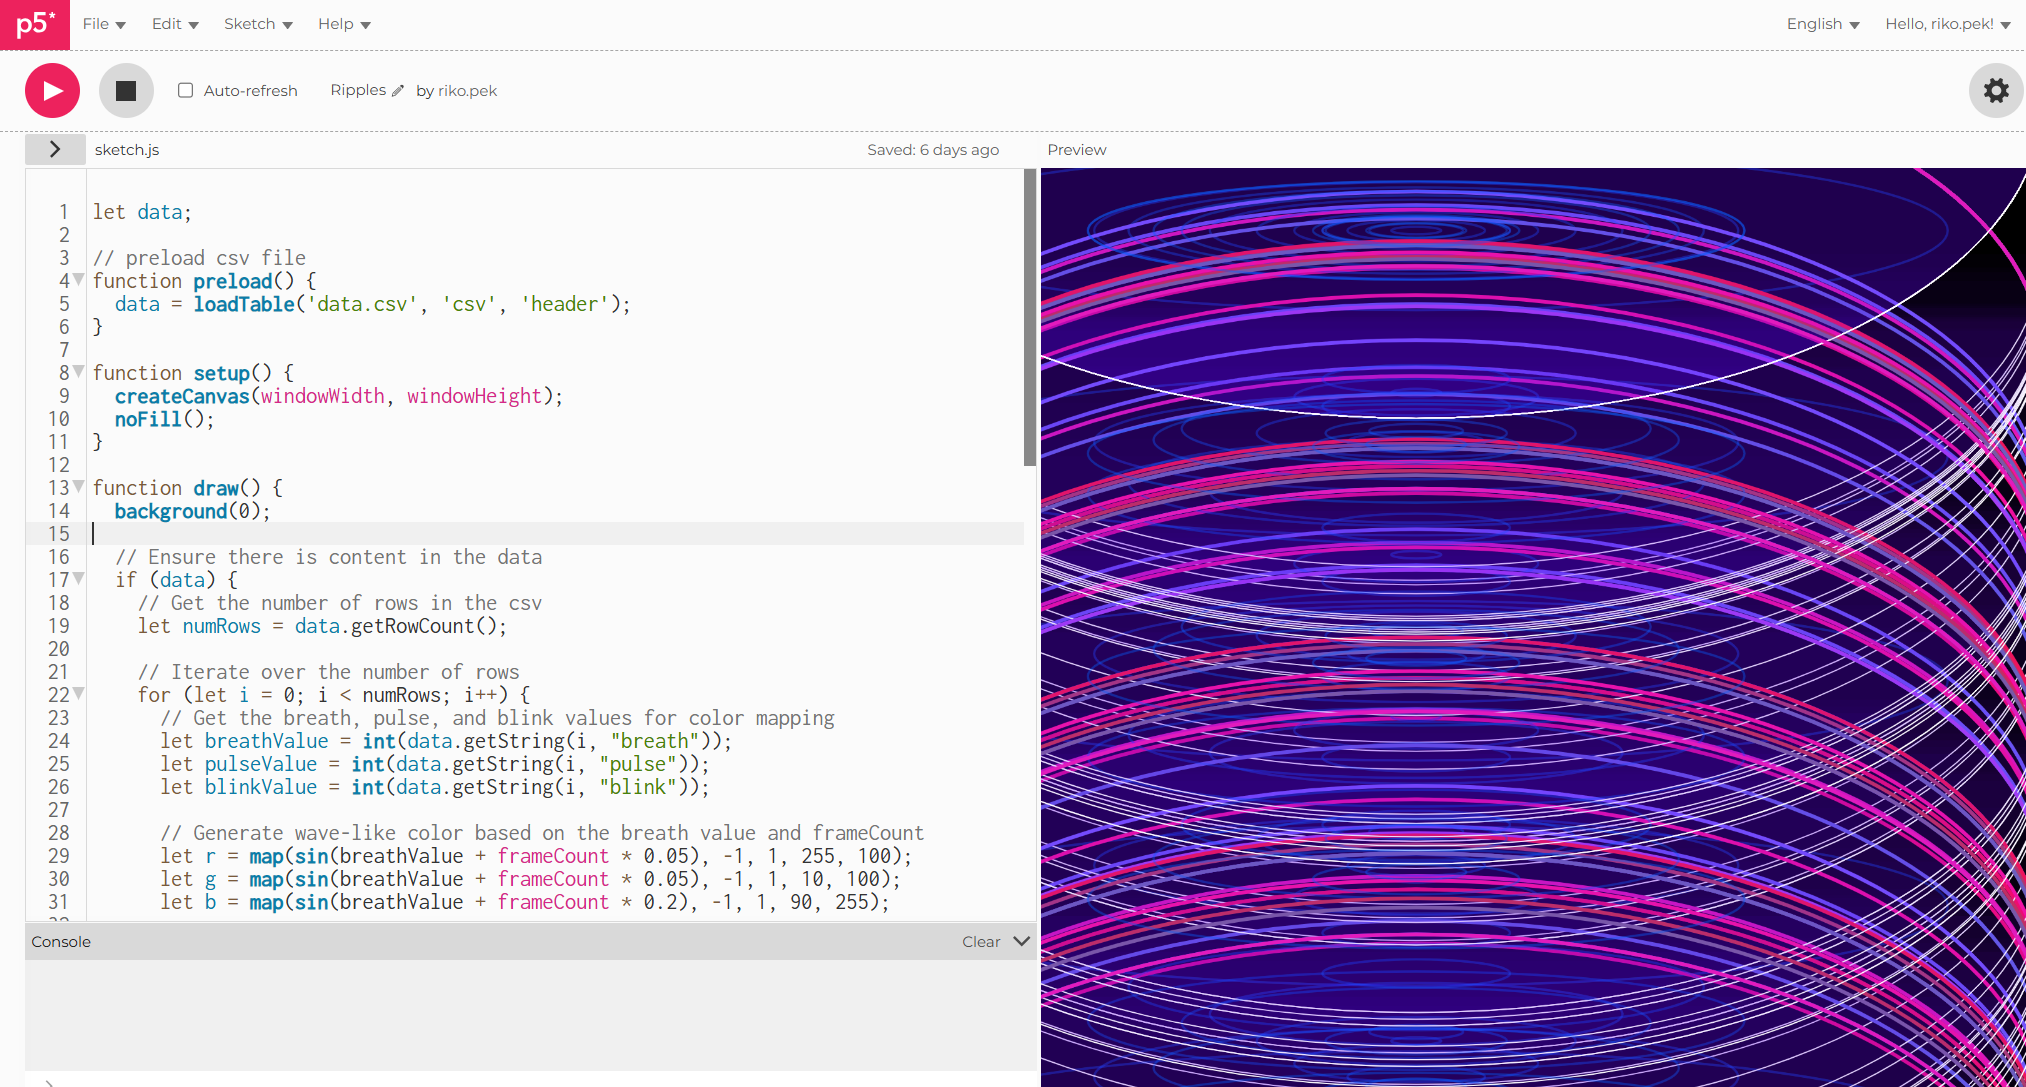The width and height of the screenshot is (2026, 1087).
Task: Open the Help menu
Action: click(x=344, y=24)
